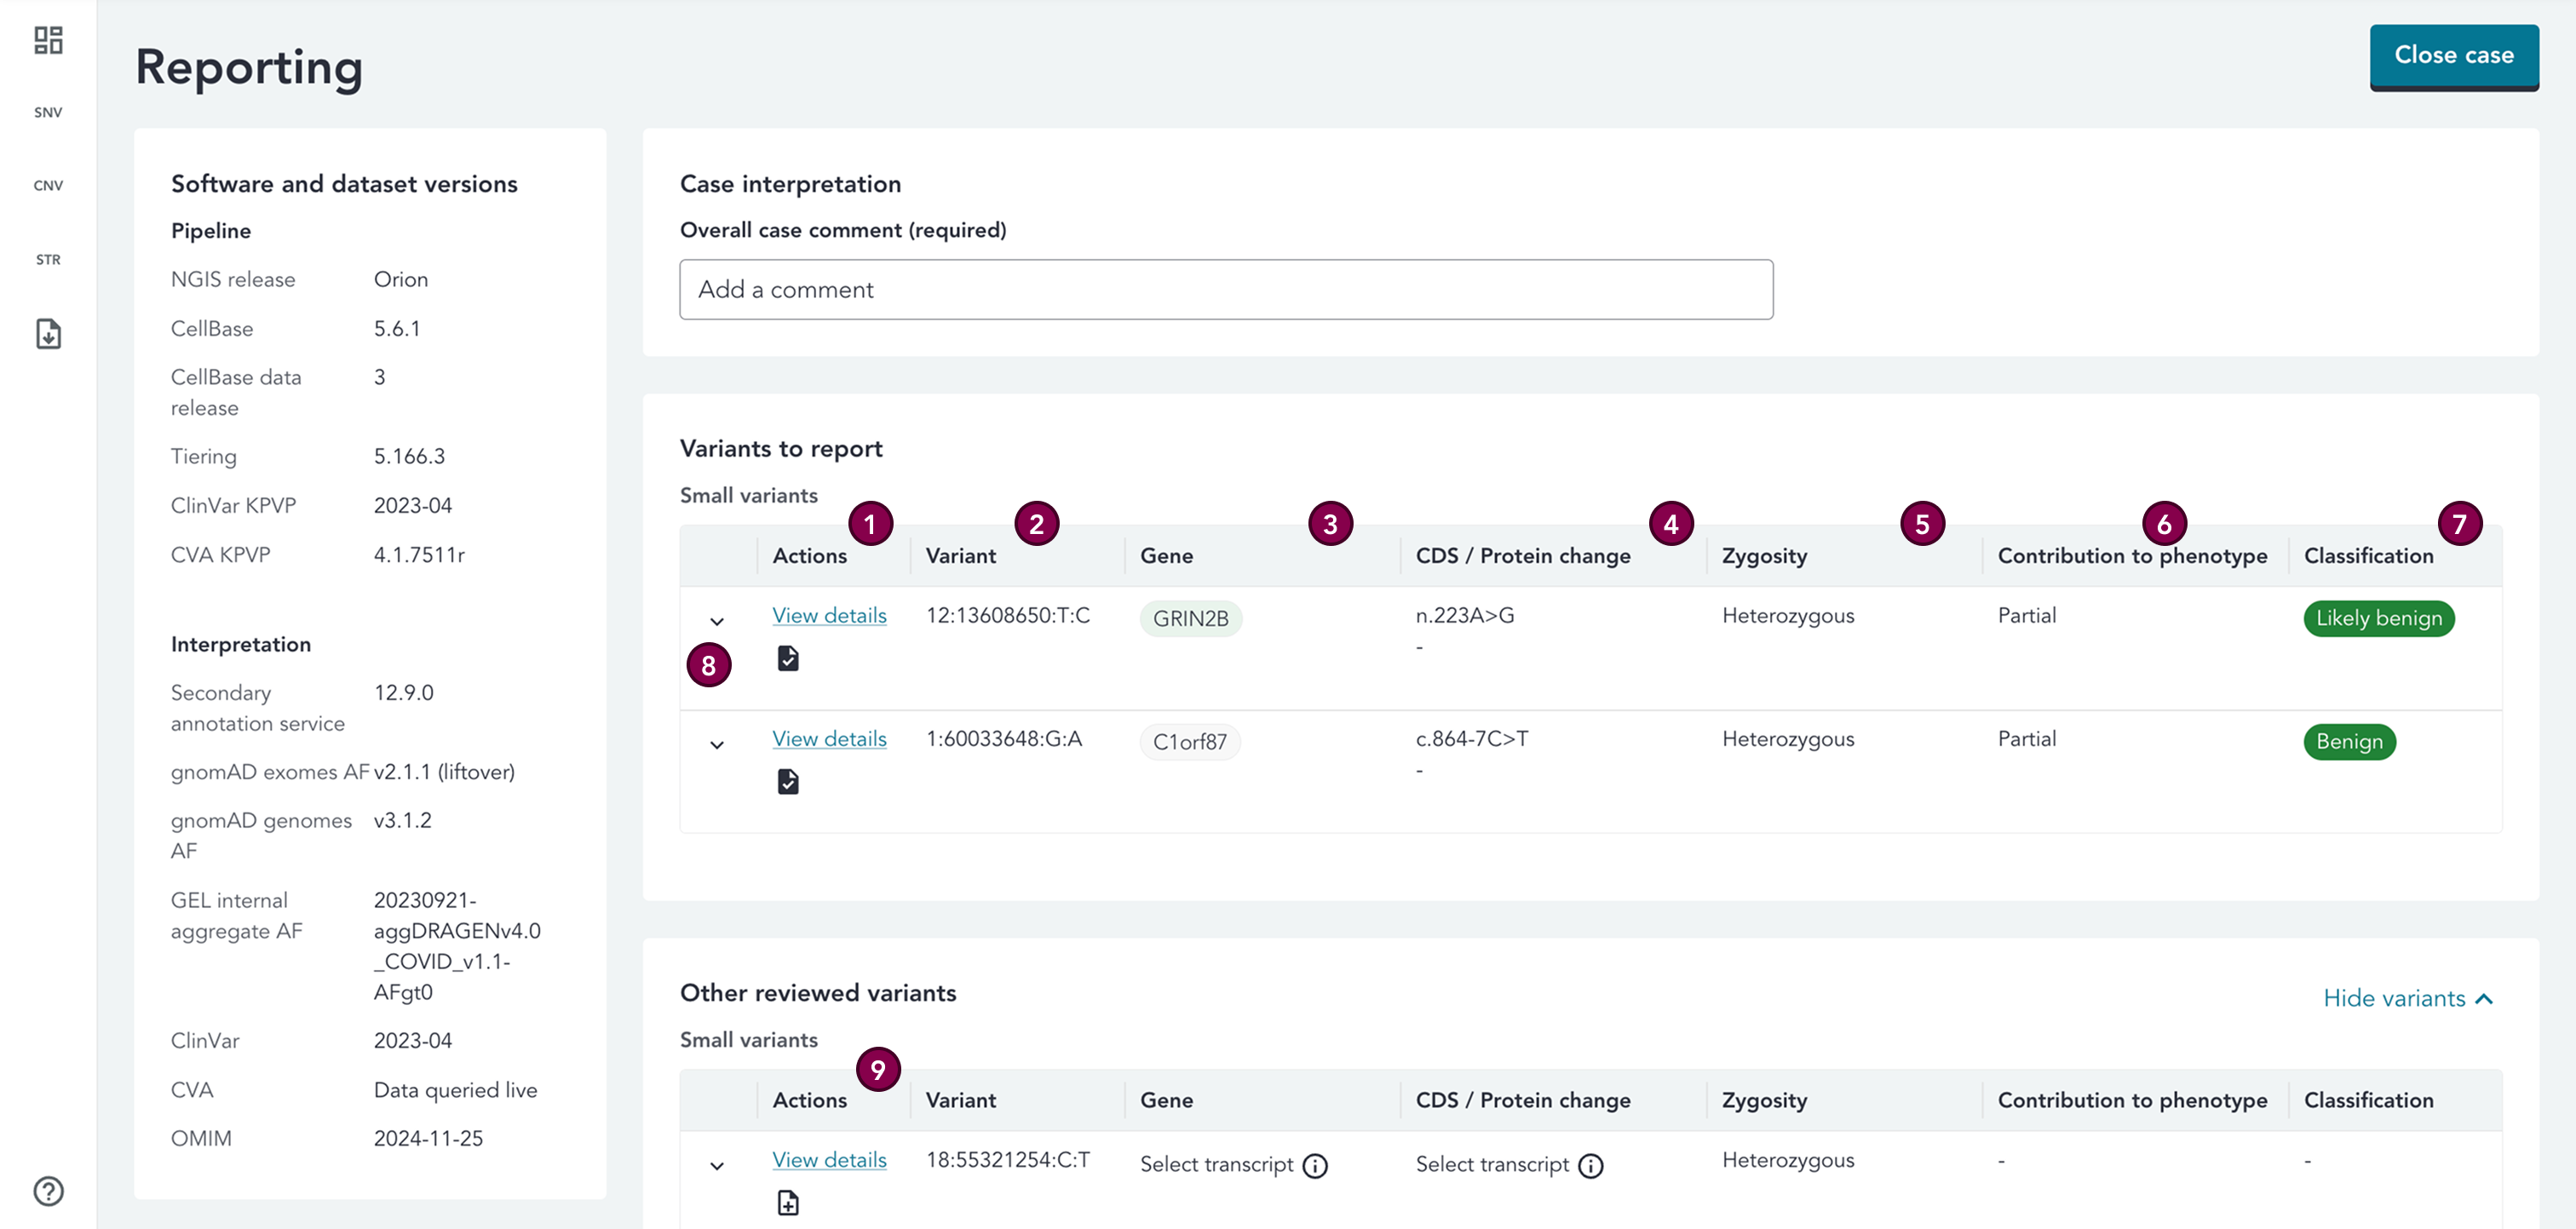View details for variant 1:60033648:G:A

click(829, 739)
